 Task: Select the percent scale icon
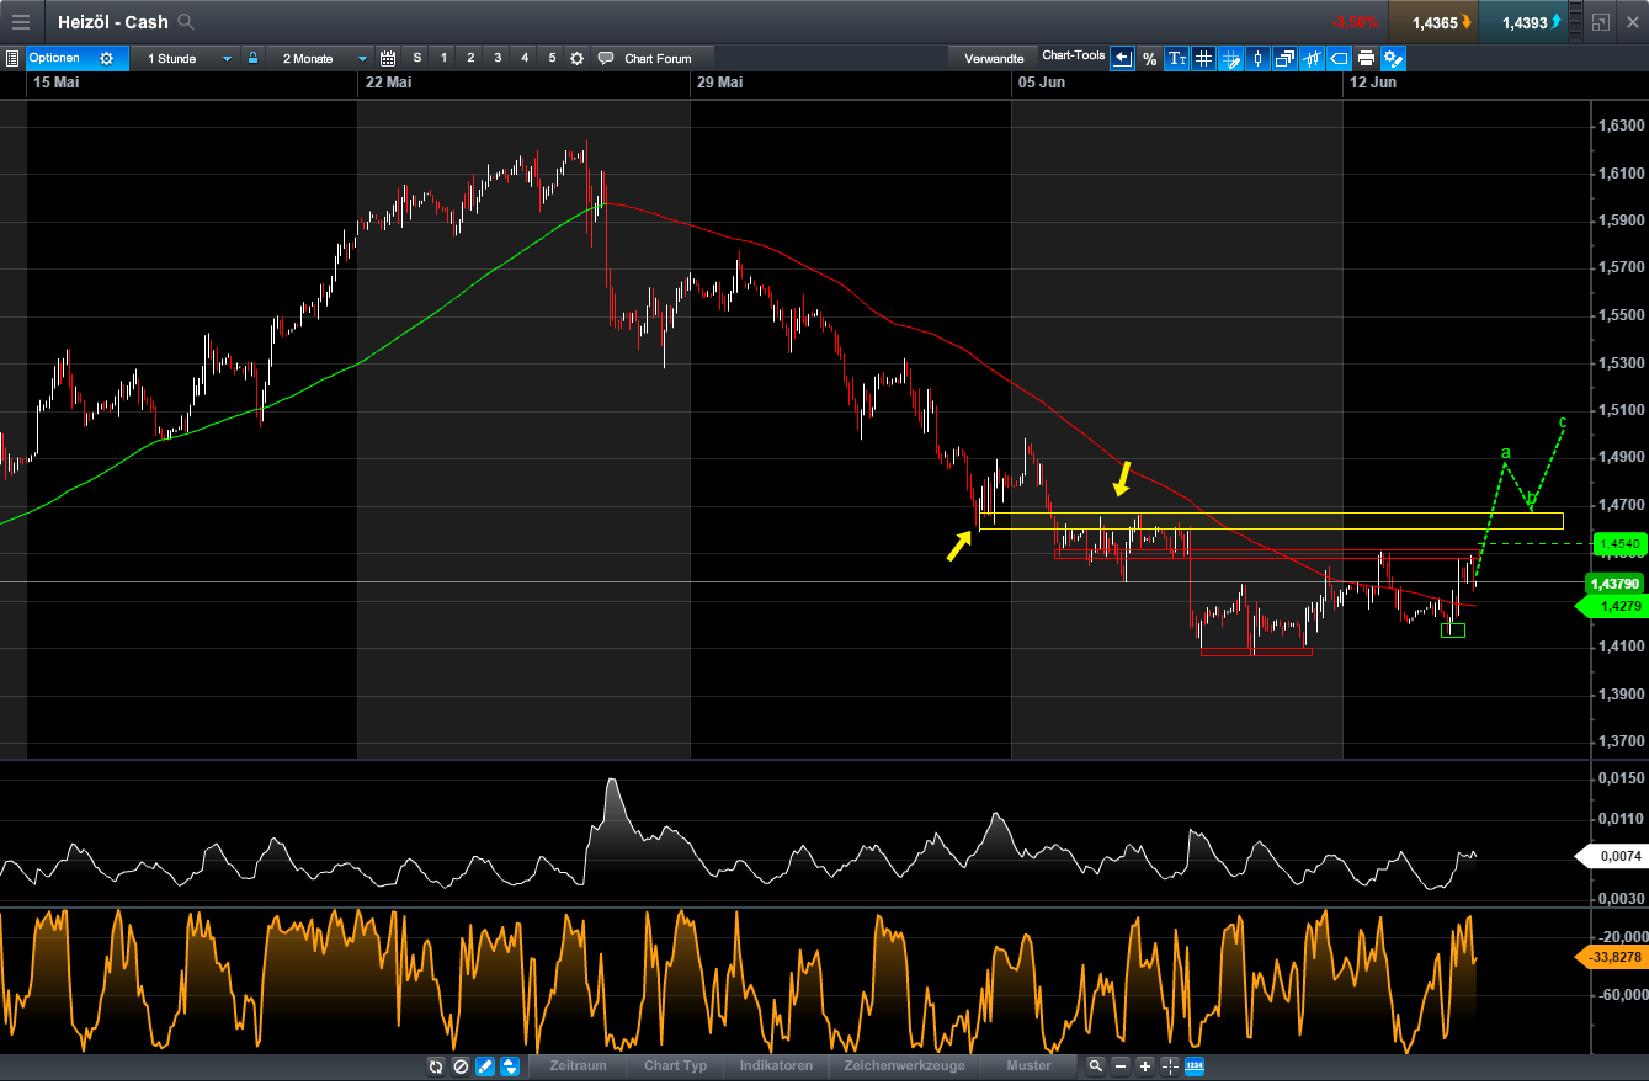pos(1148,58)
